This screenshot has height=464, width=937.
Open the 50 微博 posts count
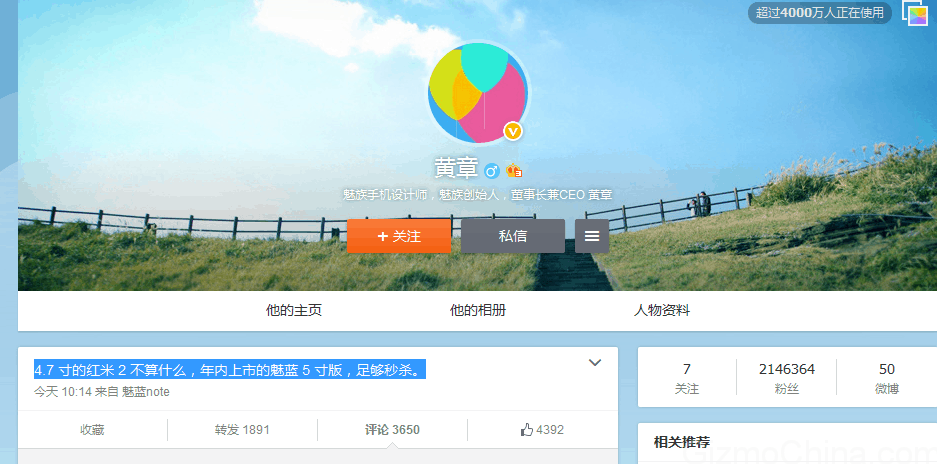[886, 378]
